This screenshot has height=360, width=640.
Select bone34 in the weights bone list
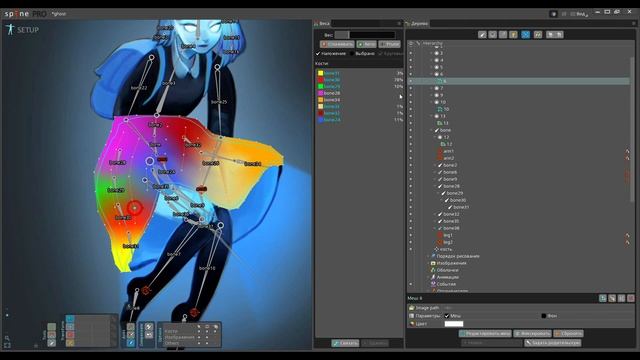tap(332, 100)
